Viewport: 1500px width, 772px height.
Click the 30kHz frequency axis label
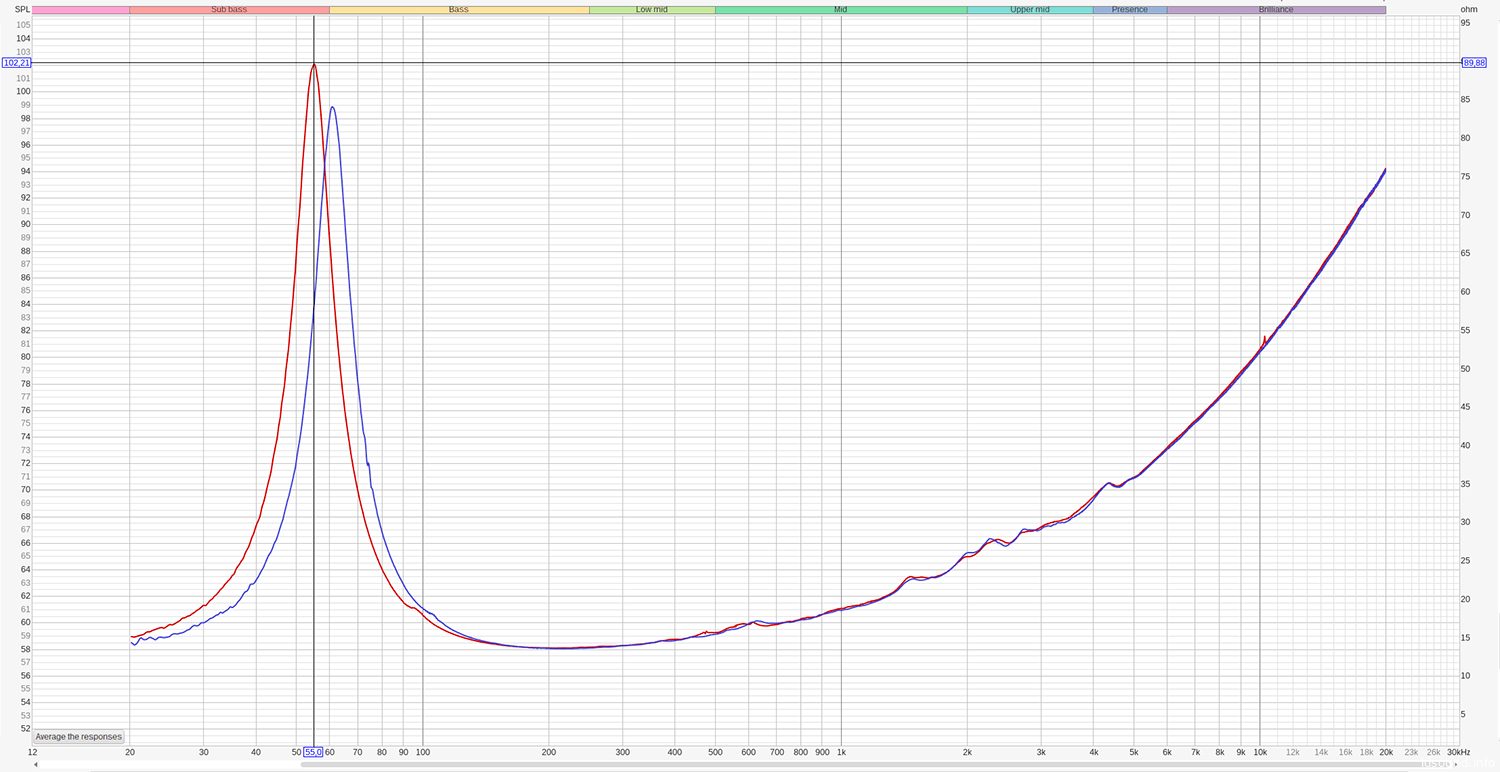tap(1459, 752)
